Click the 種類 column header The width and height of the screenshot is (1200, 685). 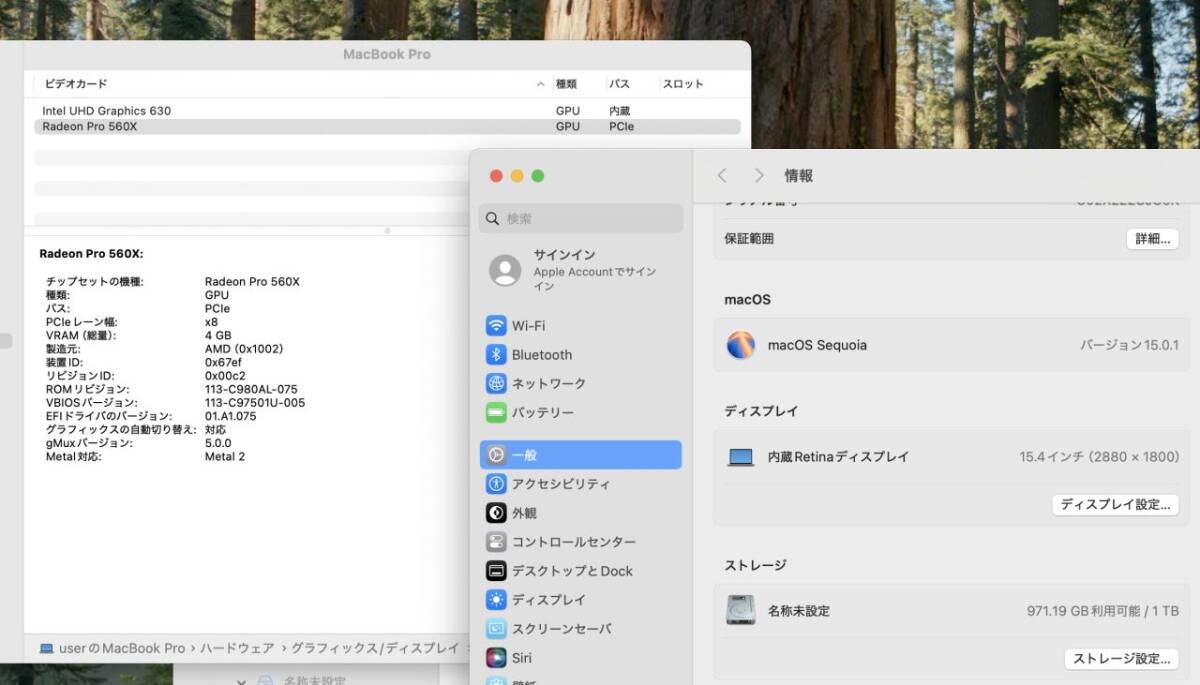566,84
